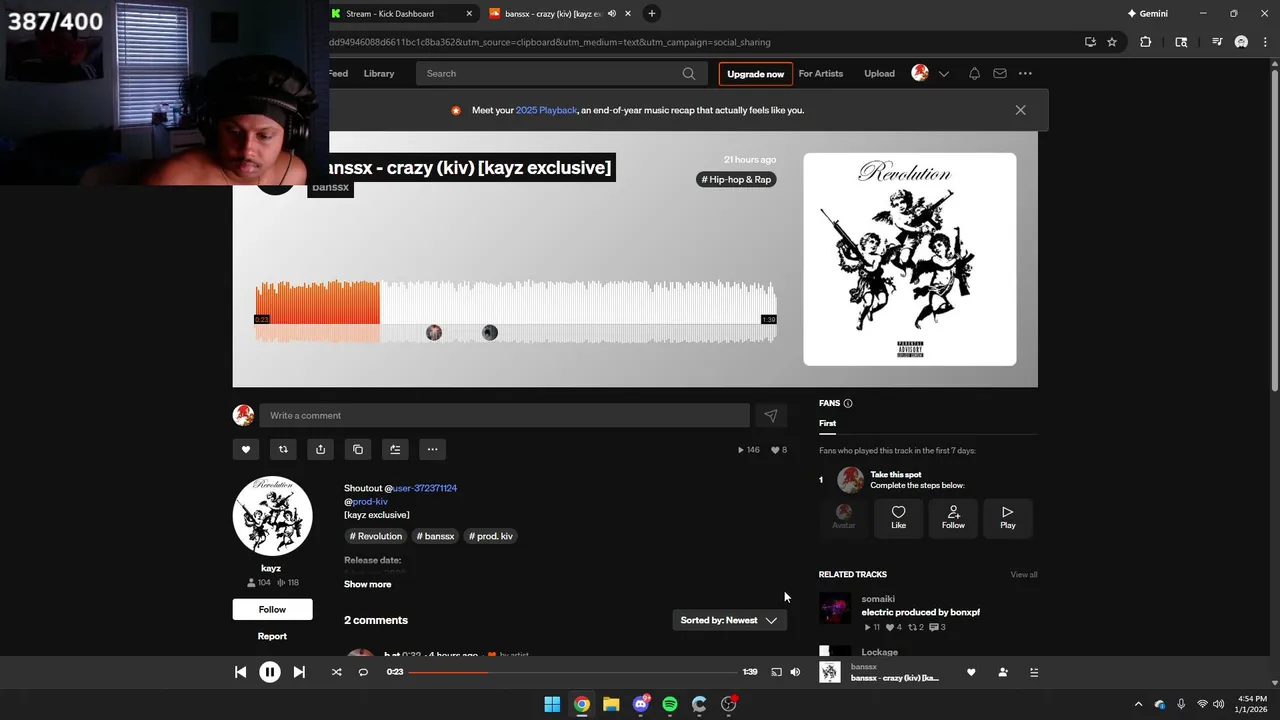Open kayz round profile picture
Screen dimensions: 1280x720
pyautogui.click(x=273, y=516)
